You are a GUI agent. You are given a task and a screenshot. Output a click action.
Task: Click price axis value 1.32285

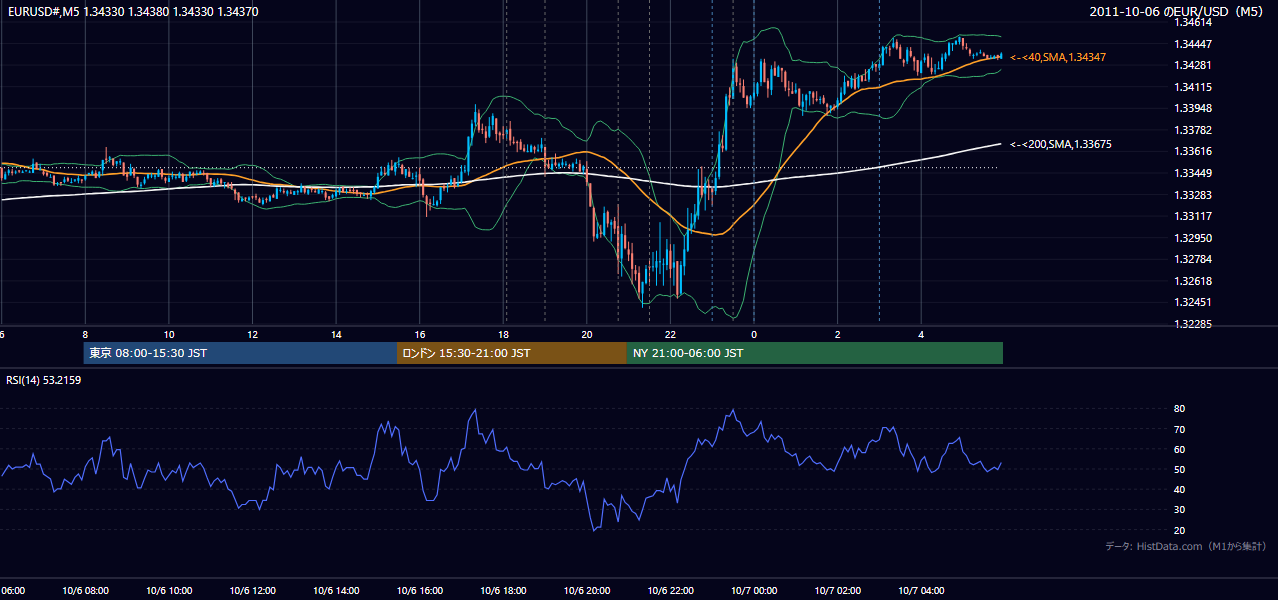point(1193,324)
